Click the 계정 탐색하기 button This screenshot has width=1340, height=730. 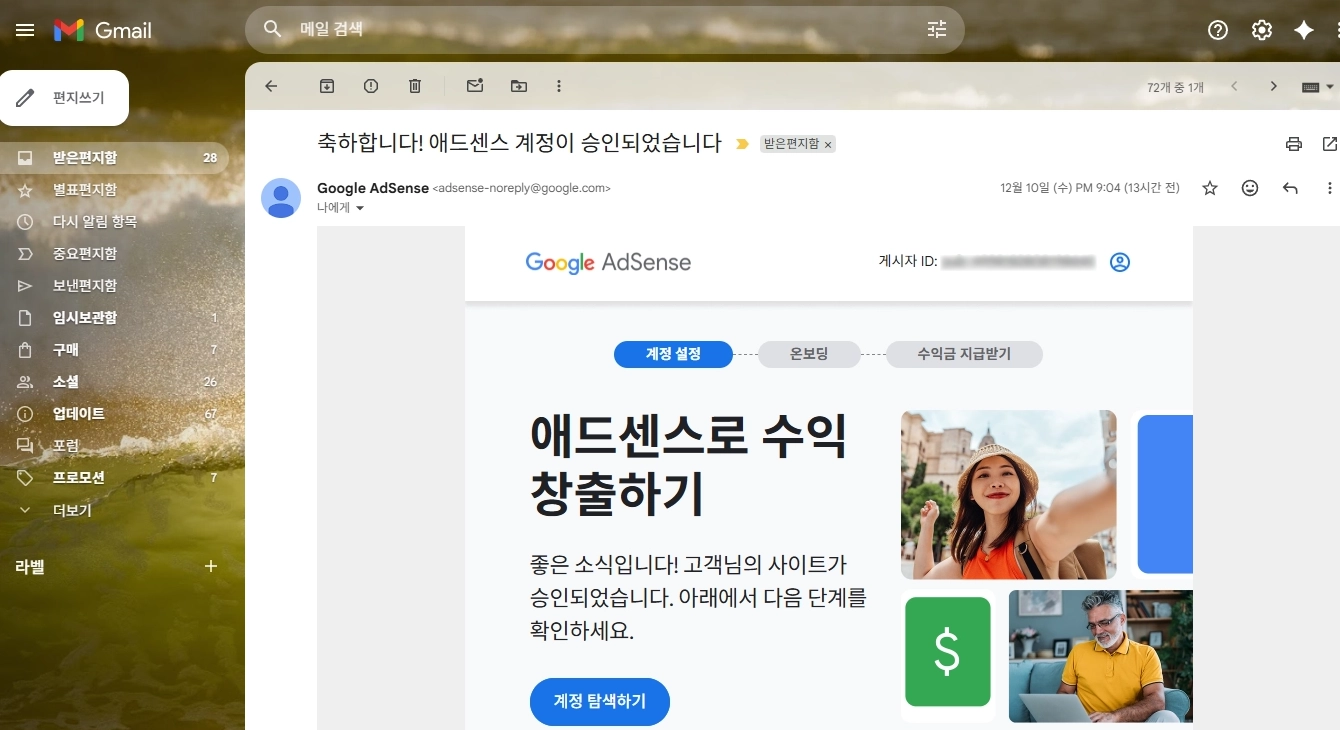600,702
